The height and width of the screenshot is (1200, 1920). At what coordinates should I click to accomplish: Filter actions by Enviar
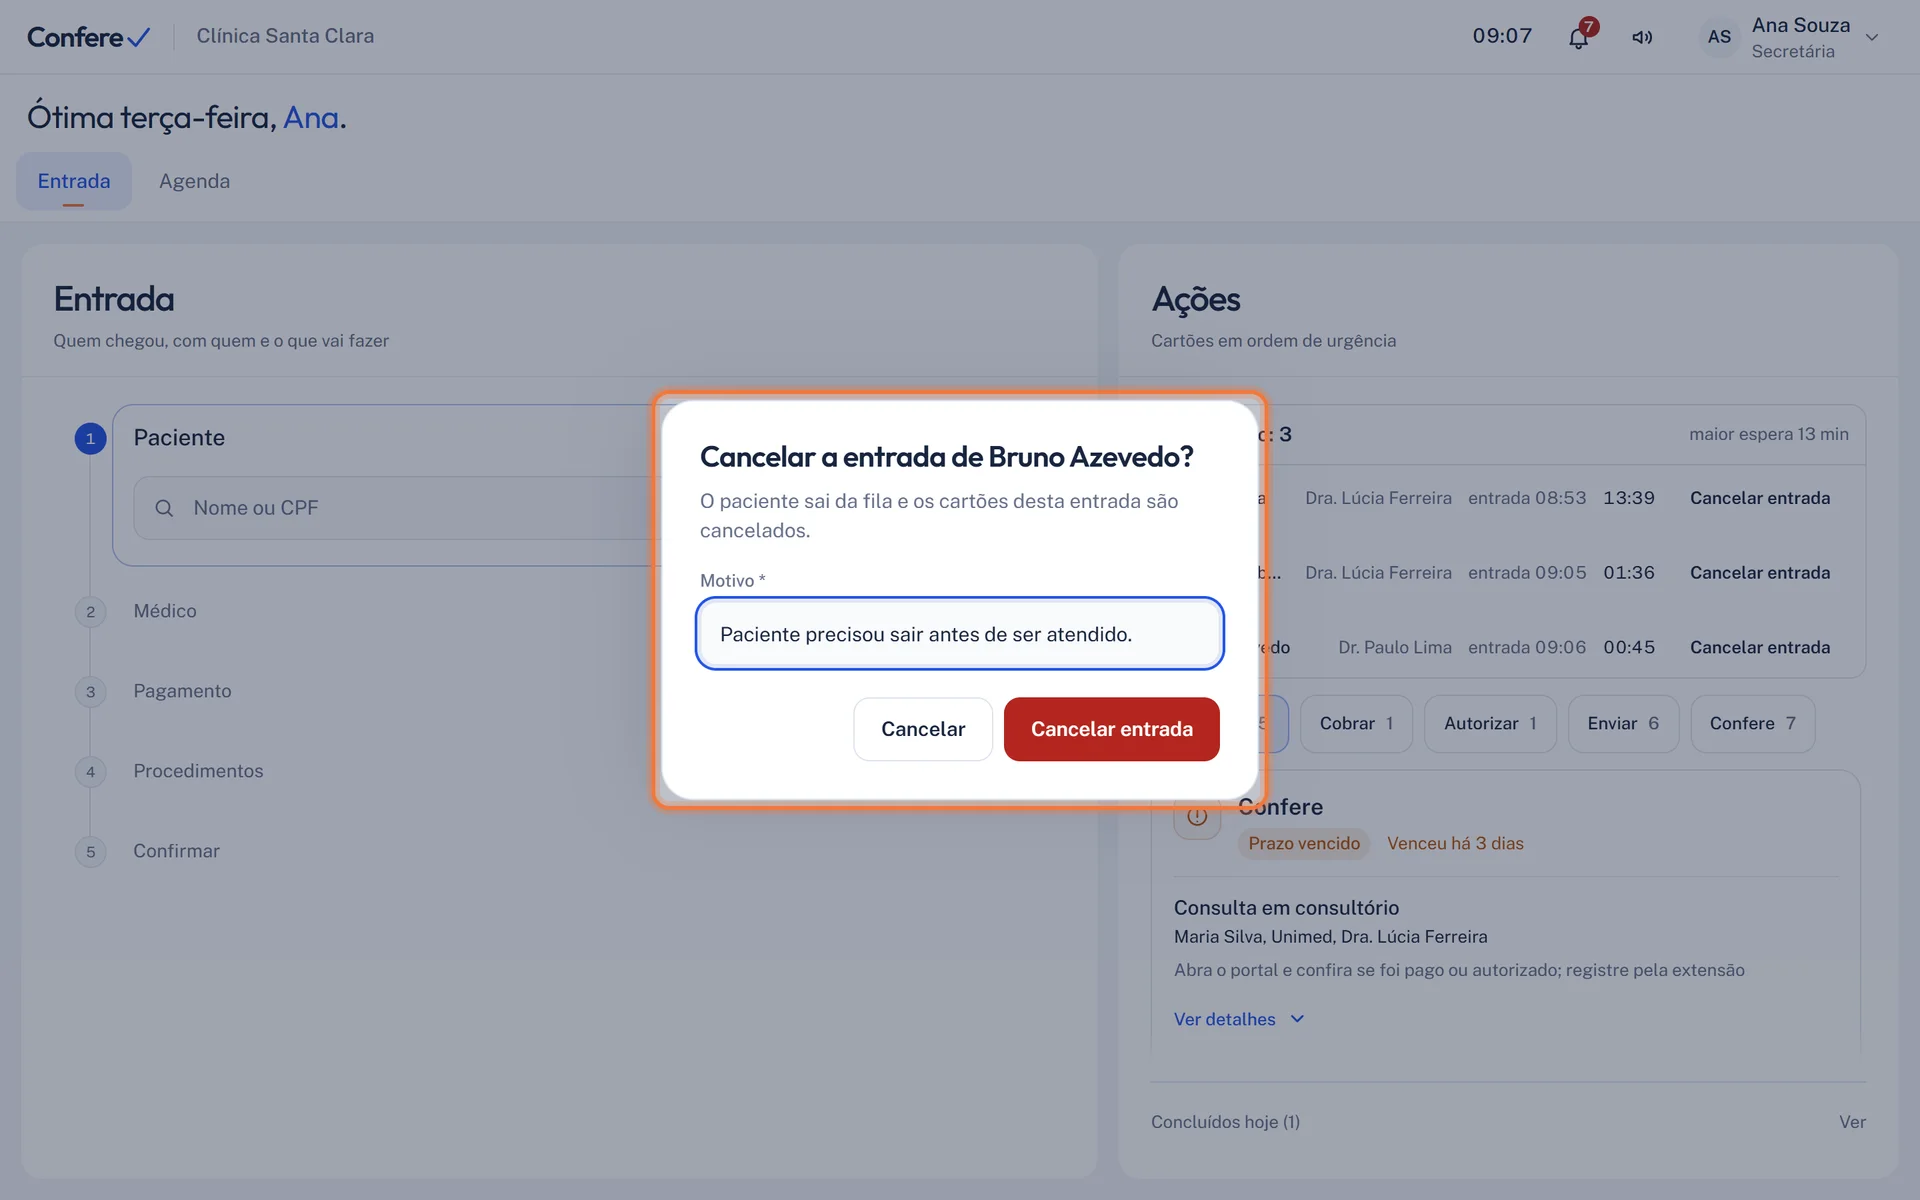(1623, 724)
